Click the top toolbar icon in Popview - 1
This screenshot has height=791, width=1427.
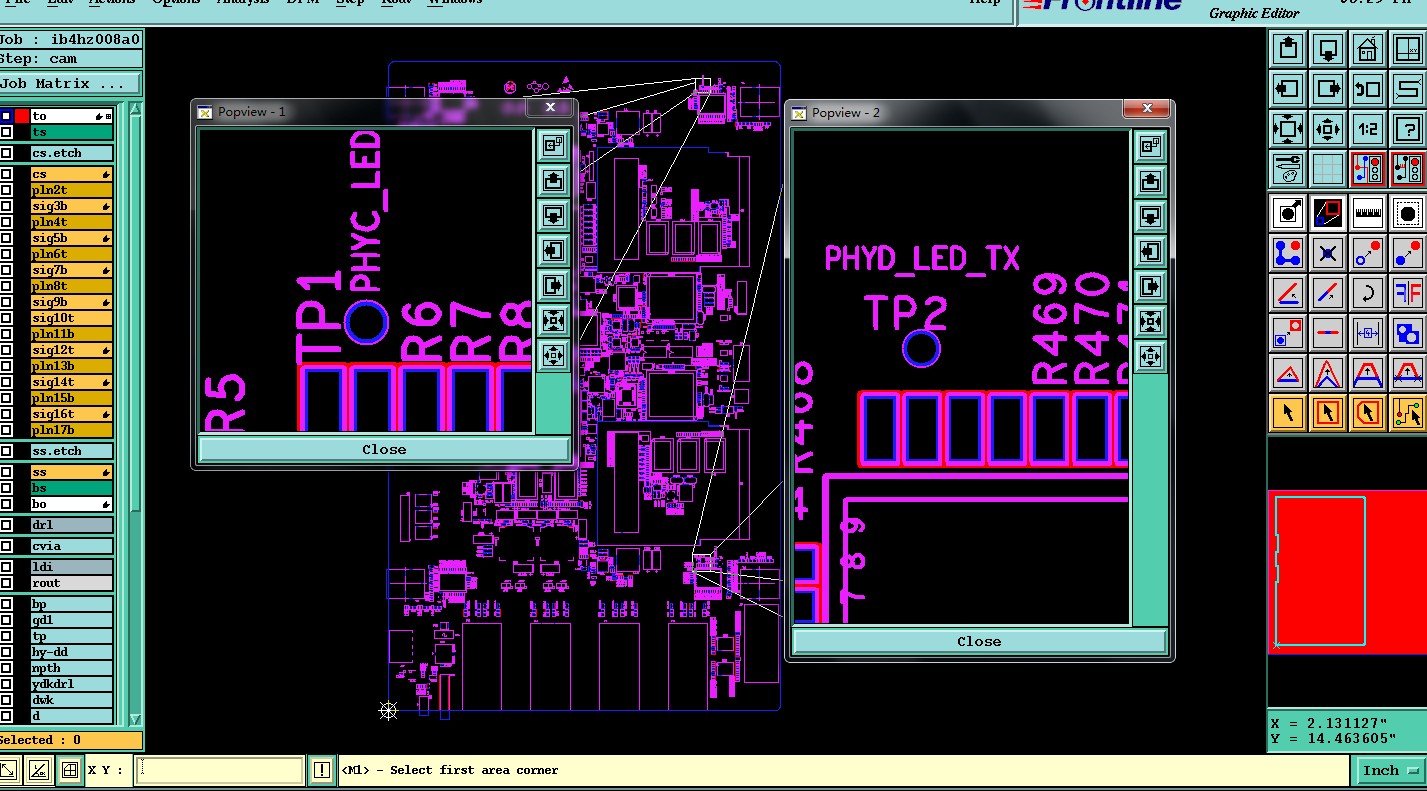click(553, 145)
